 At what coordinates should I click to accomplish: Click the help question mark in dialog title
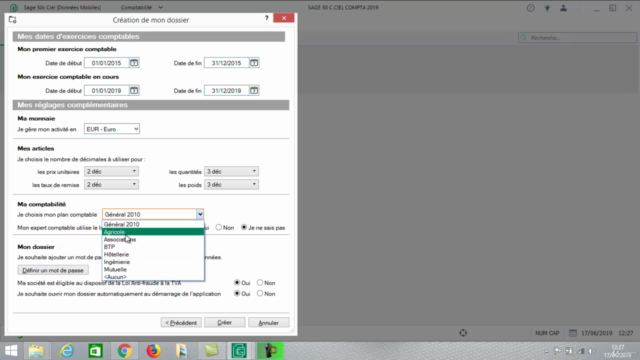(x=267, y=18)
